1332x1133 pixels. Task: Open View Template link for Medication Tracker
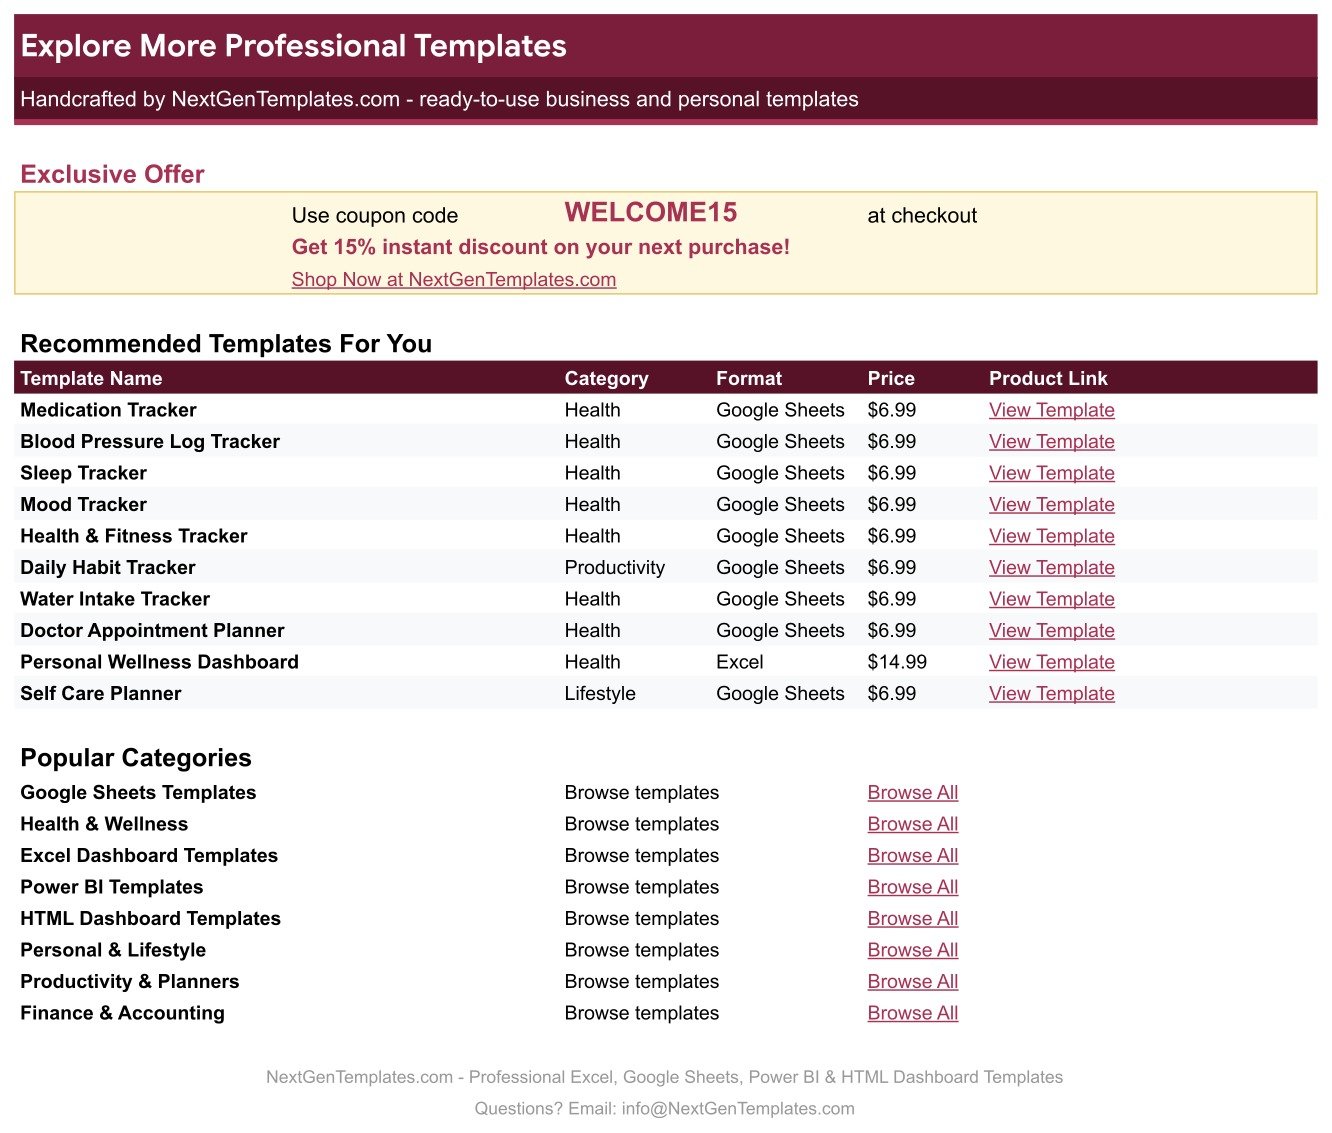[x=1051, y=410]
